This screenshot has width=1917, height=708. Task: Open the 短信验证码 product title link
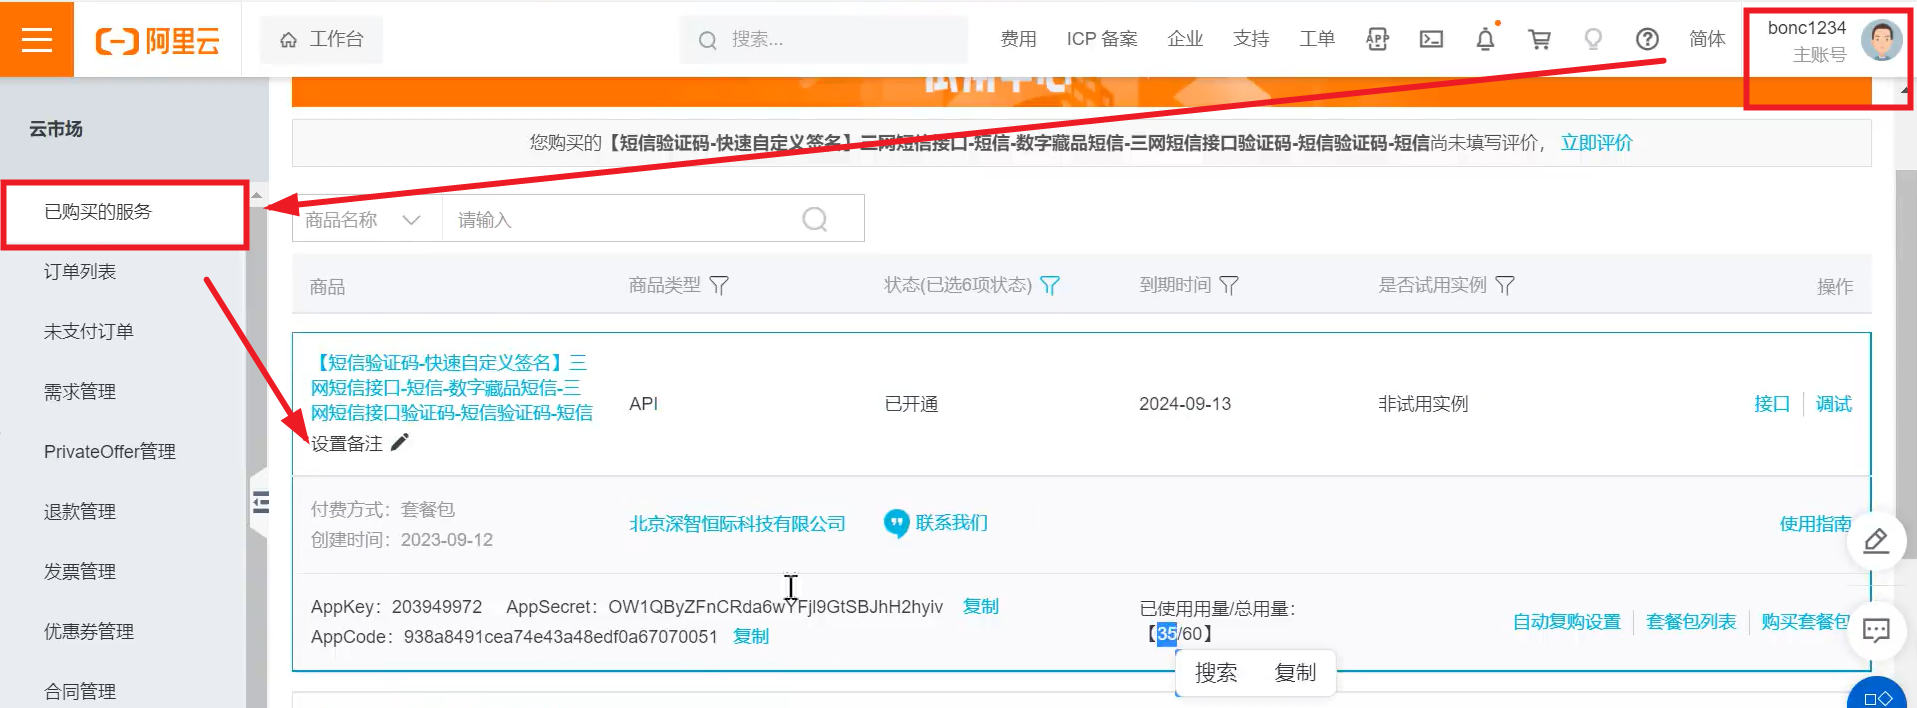(452, 388)
